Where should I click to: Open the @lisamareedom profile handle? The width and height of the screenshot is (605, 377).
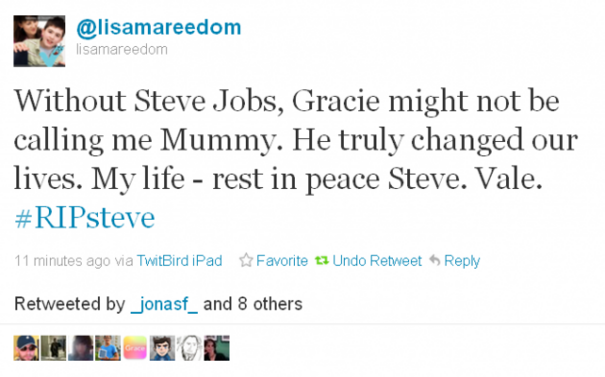click(159, 28)
